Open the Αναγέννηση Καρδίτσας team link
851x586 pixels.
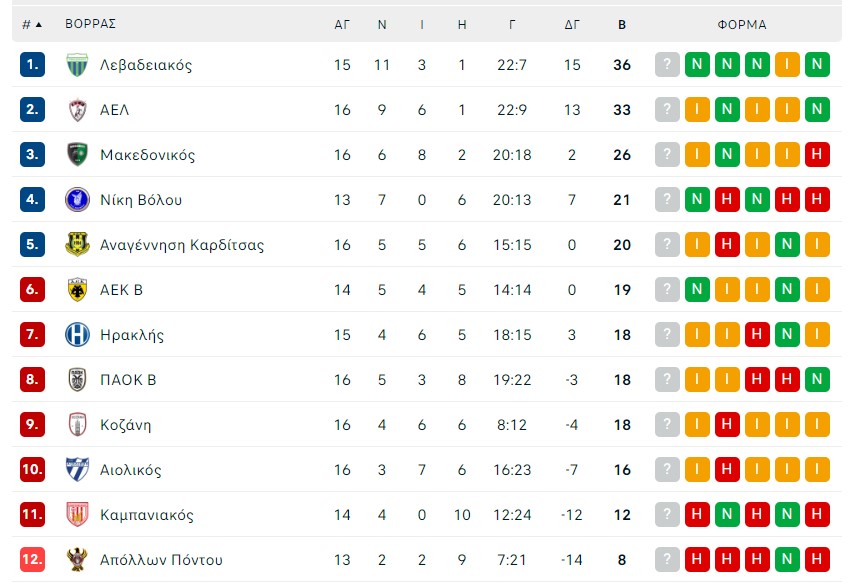(182, 245)
